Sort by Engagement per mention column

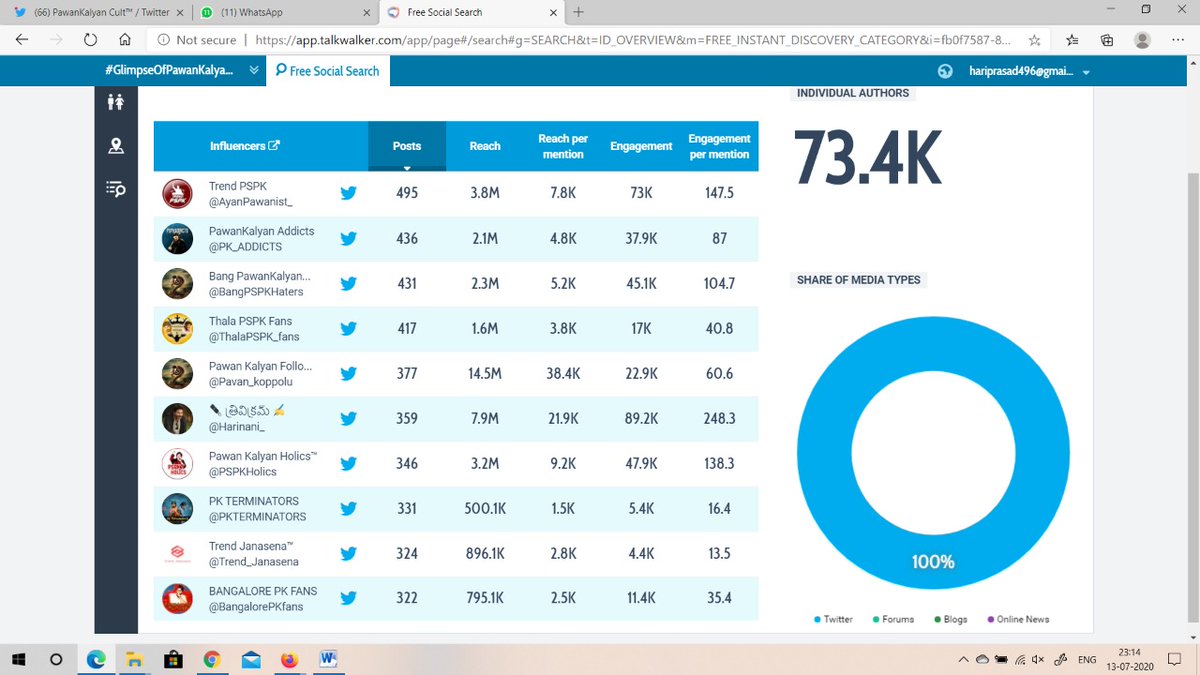coord(719,146)
